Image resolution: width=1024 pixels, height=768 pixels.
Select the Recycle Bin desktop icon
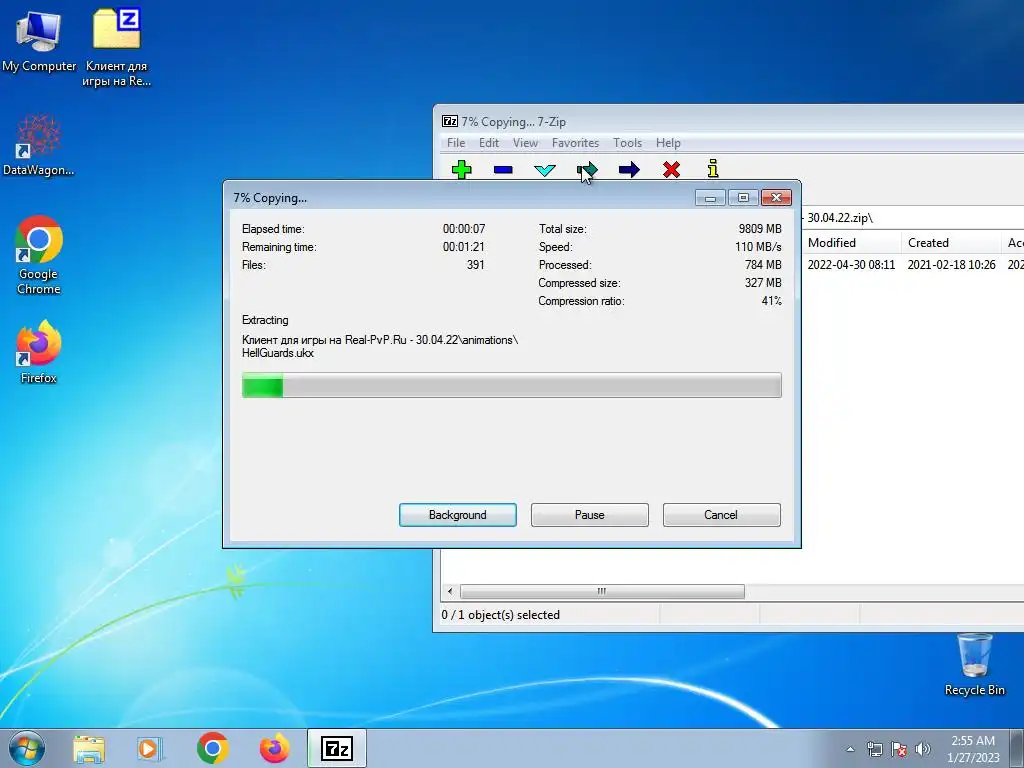click(975, 665)
